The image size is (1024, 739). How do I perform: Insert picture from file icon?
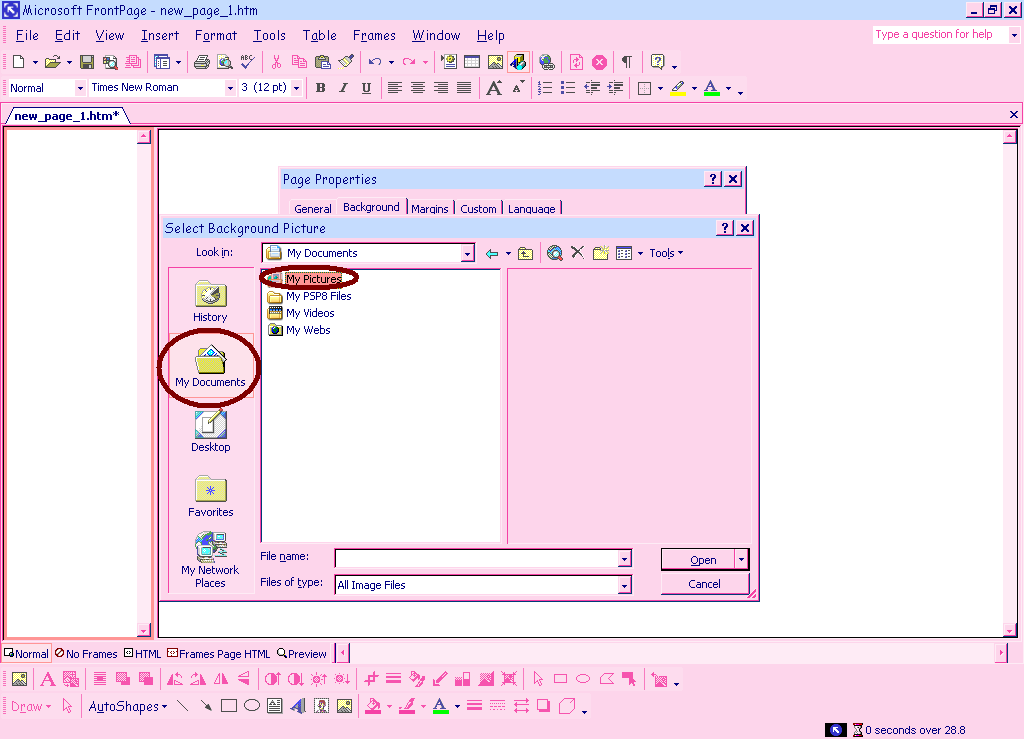(495, 62)
